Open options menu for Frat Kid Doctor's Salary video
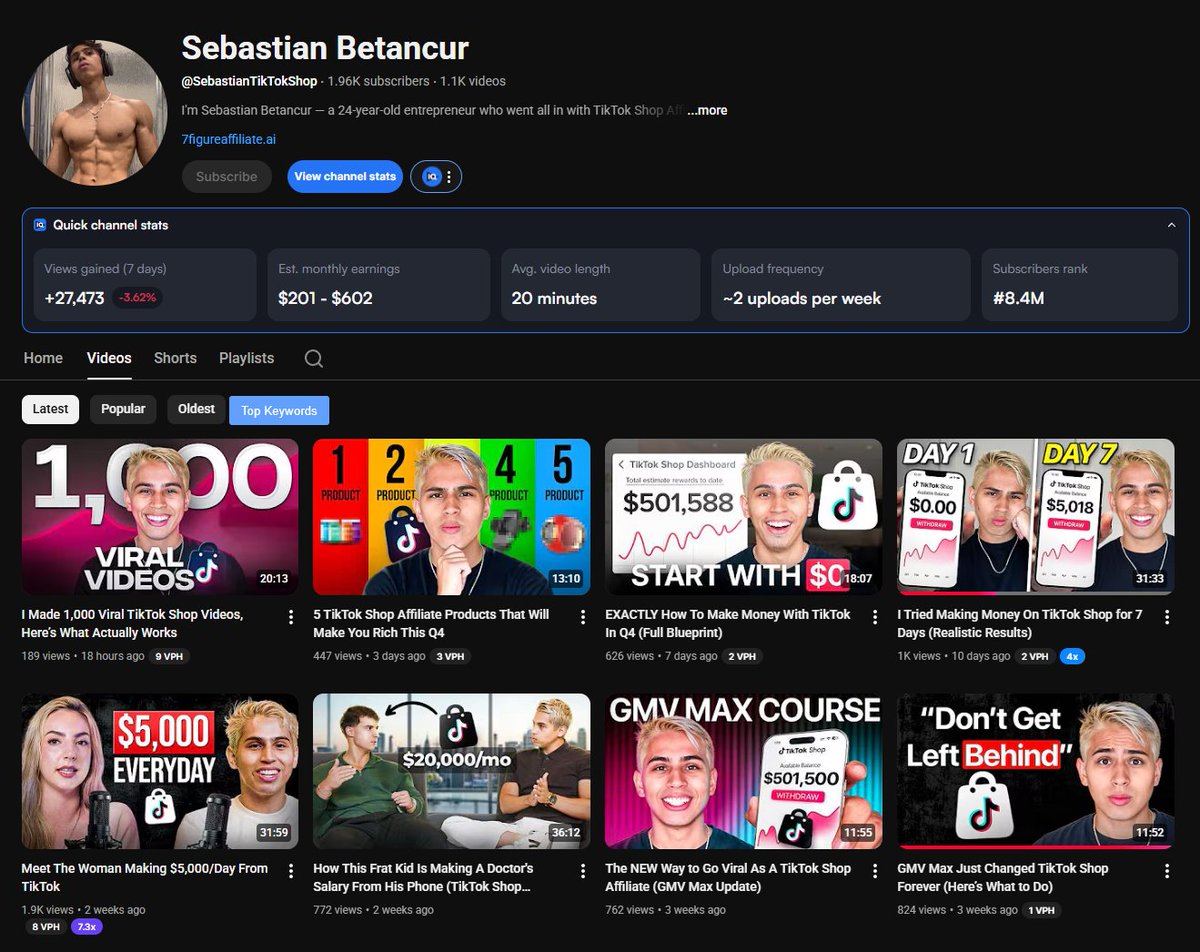Image resolution: width=1200 pixels, height=952 pixels. (x=583, y=871)
